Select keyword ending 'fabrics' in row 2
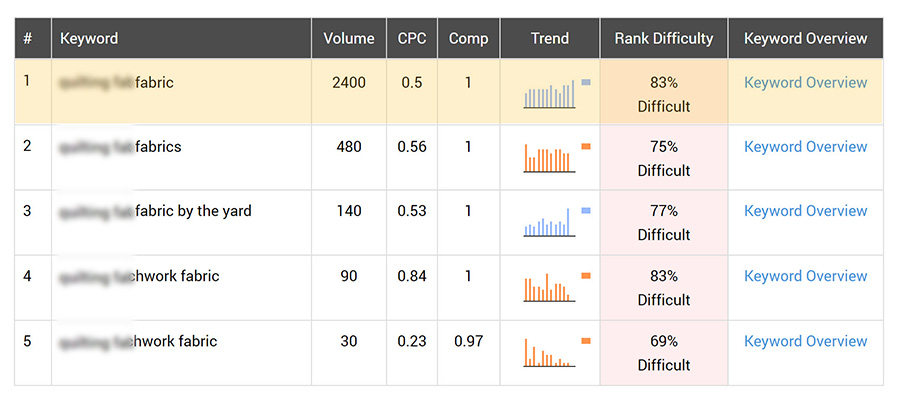The height and width of the screenshot is (398, 900). [x=121, y=147]
